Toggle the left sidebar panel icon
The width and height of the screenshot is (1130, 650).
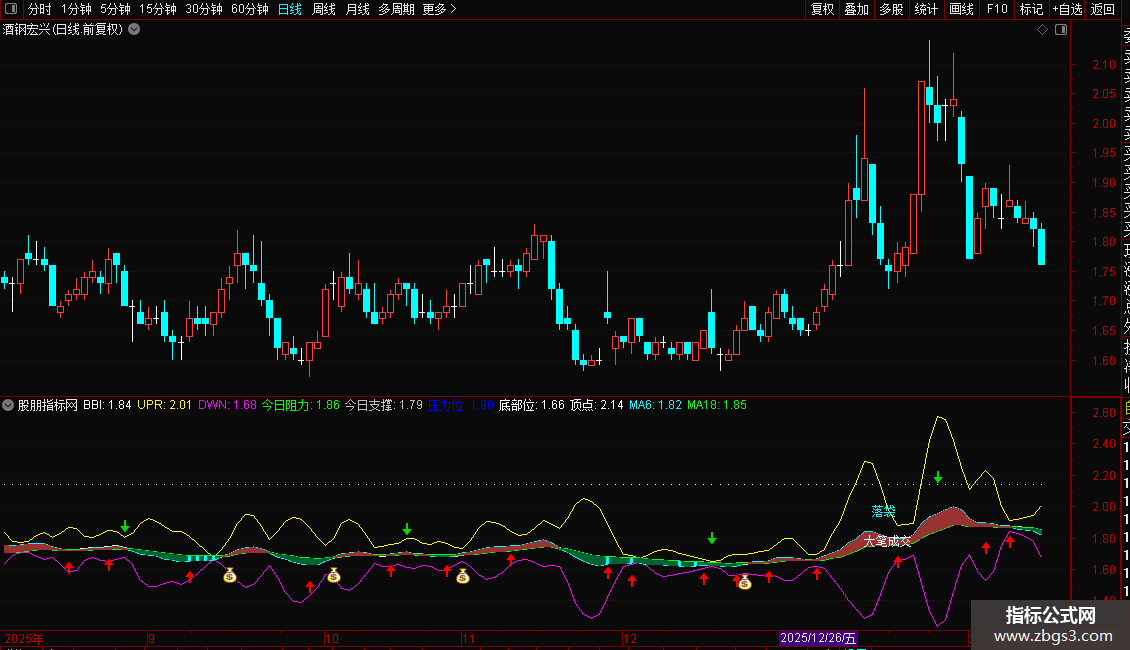click(x=9, y=9)
